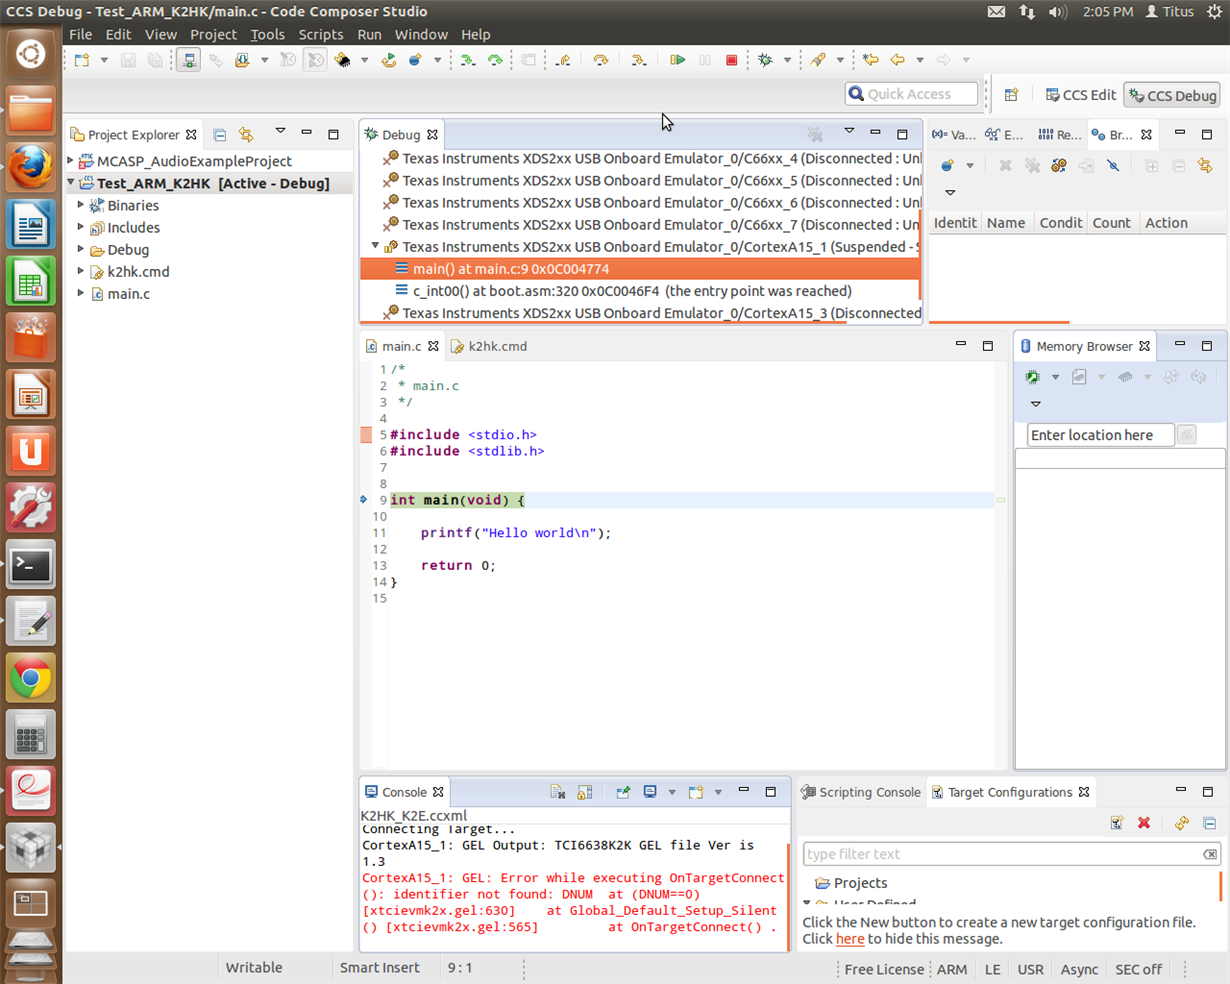Click the Memory Browser chip icon
This screenshot has width=1230, height=984.
1033,377
